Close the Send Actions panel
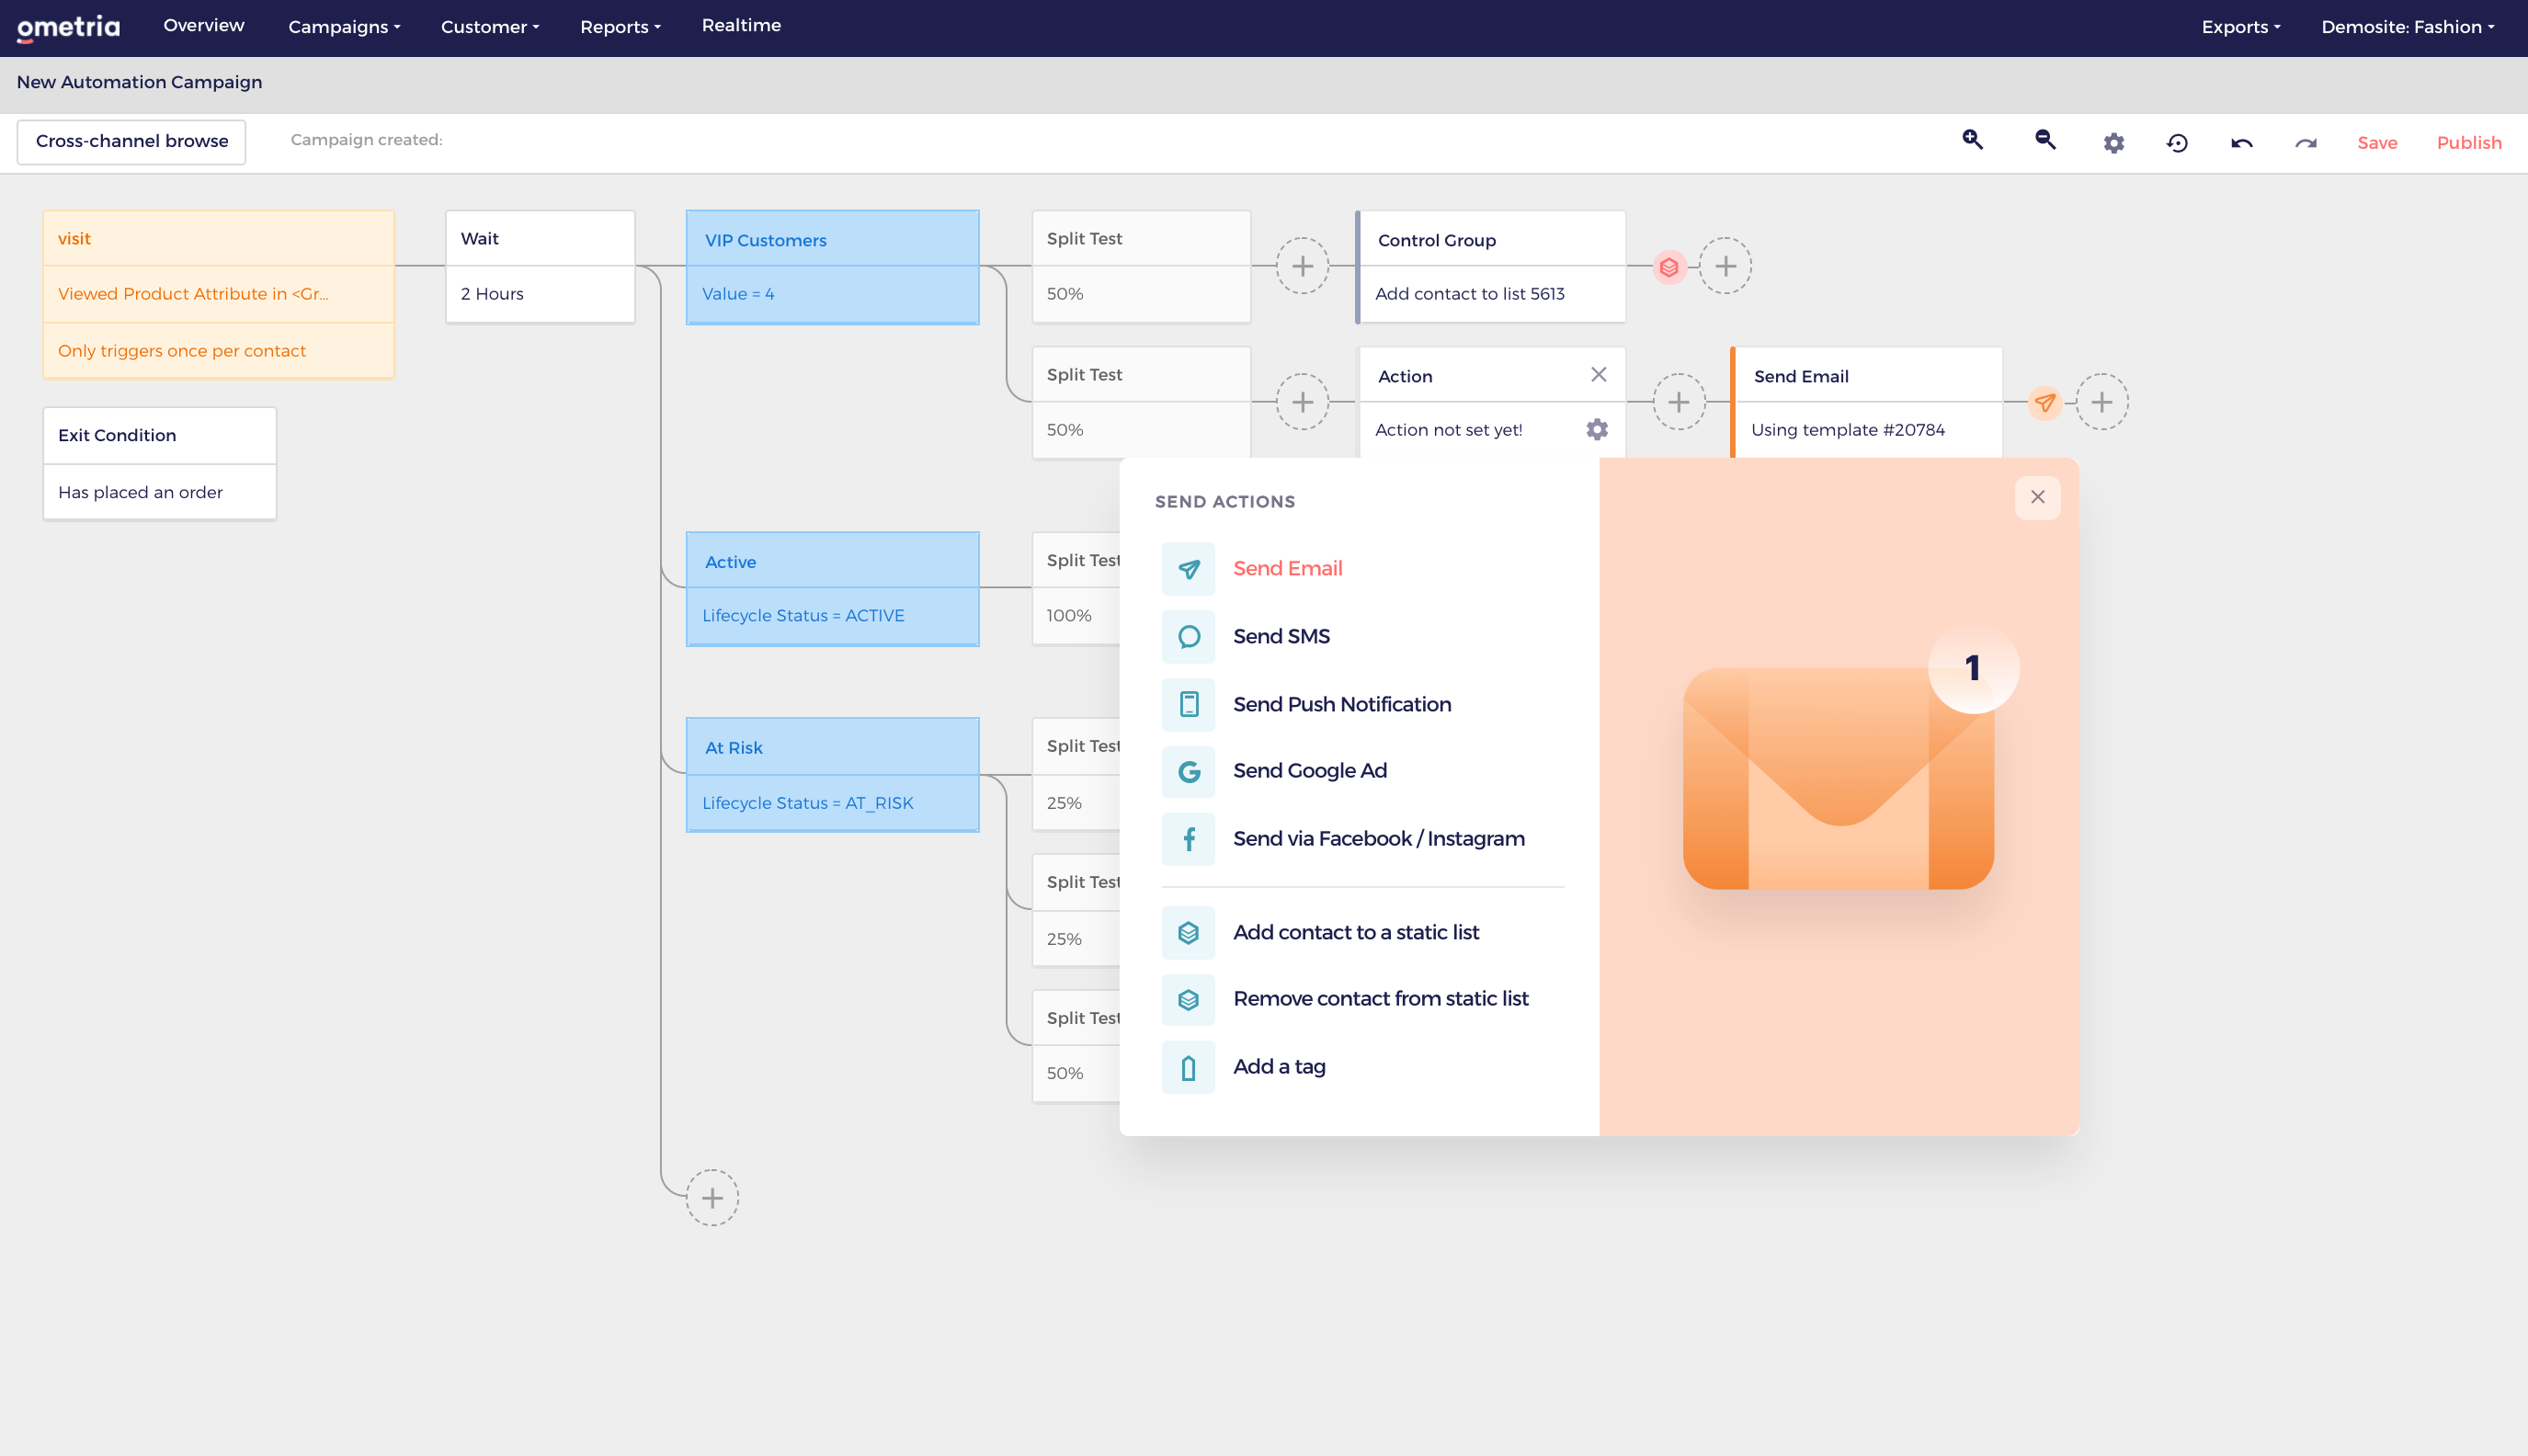This screenshot has height=1456, width=2528. [2037, 497]
